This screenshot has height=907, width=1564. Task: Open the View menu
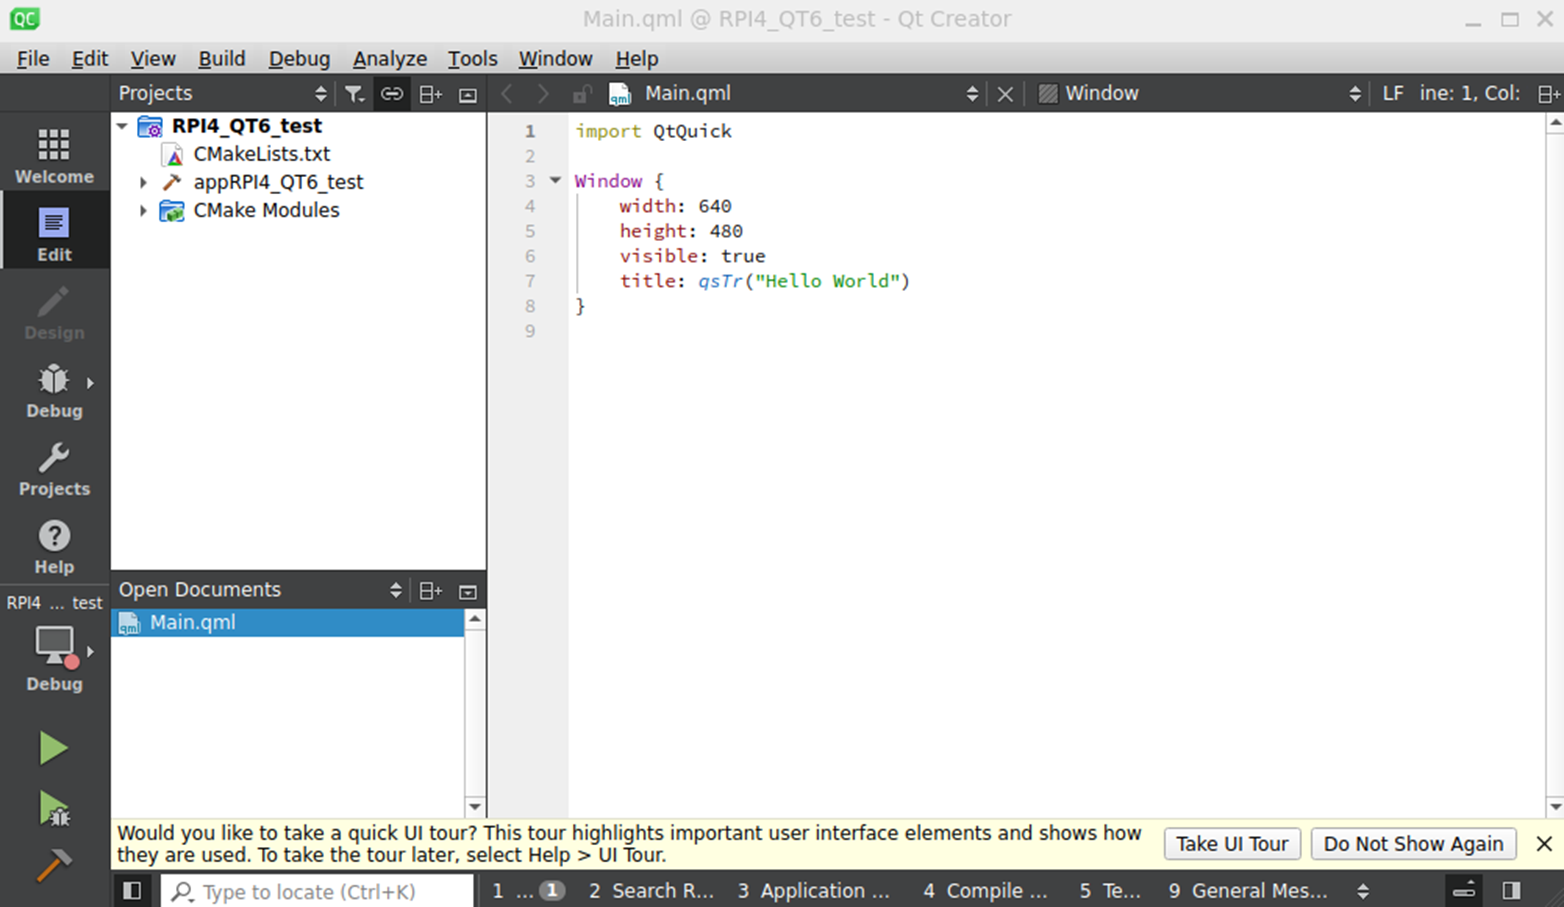[x=153, y=59]
